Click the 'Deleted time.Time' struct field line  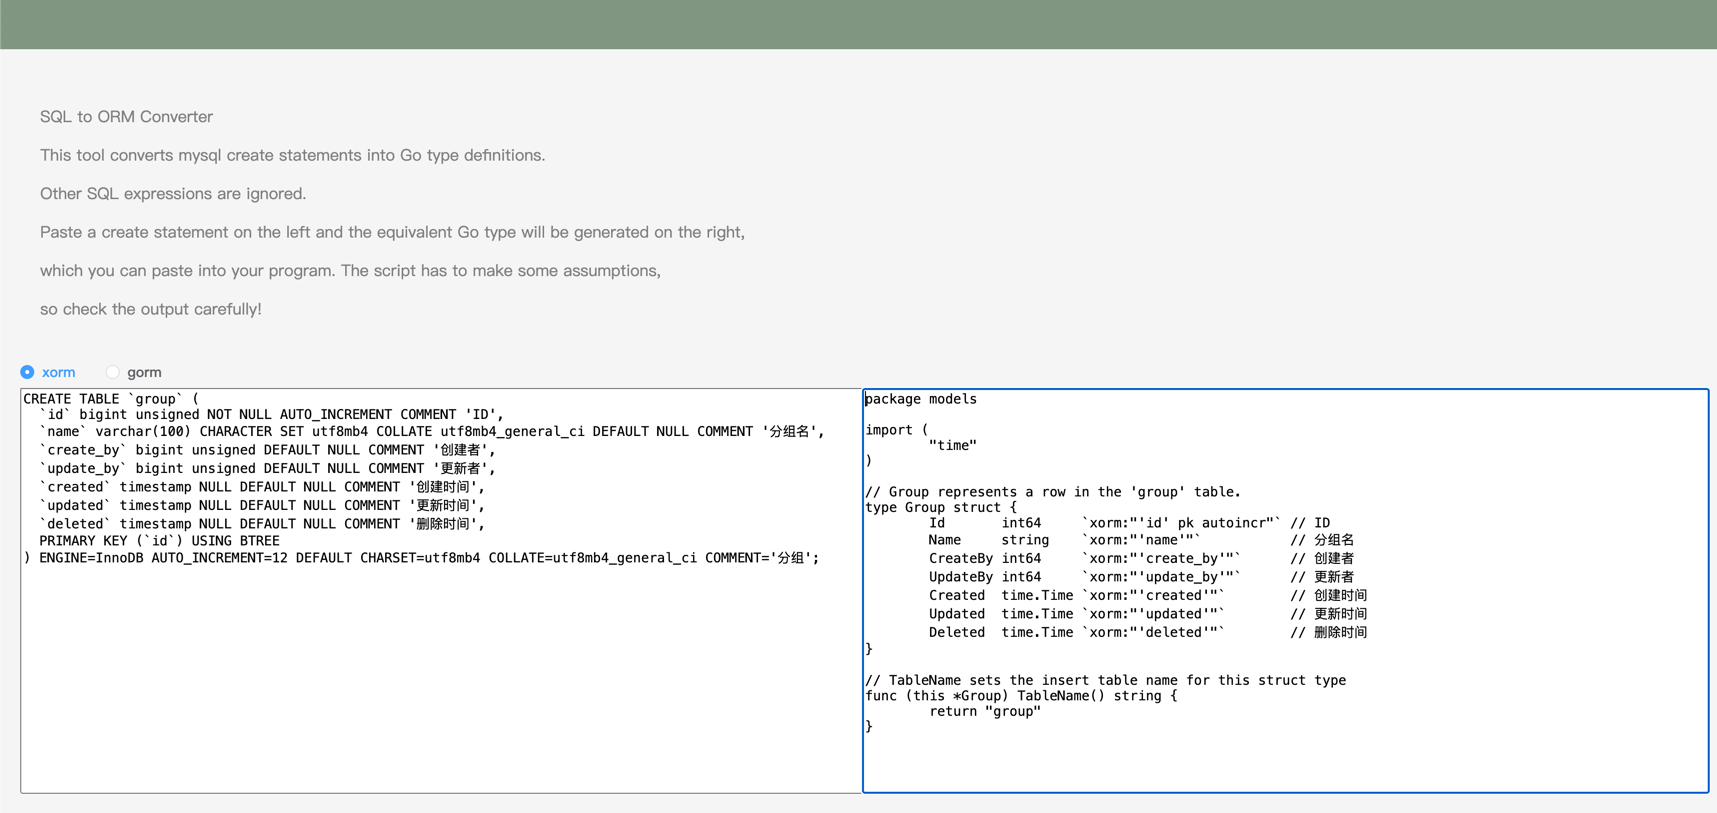coord(1148,632)
